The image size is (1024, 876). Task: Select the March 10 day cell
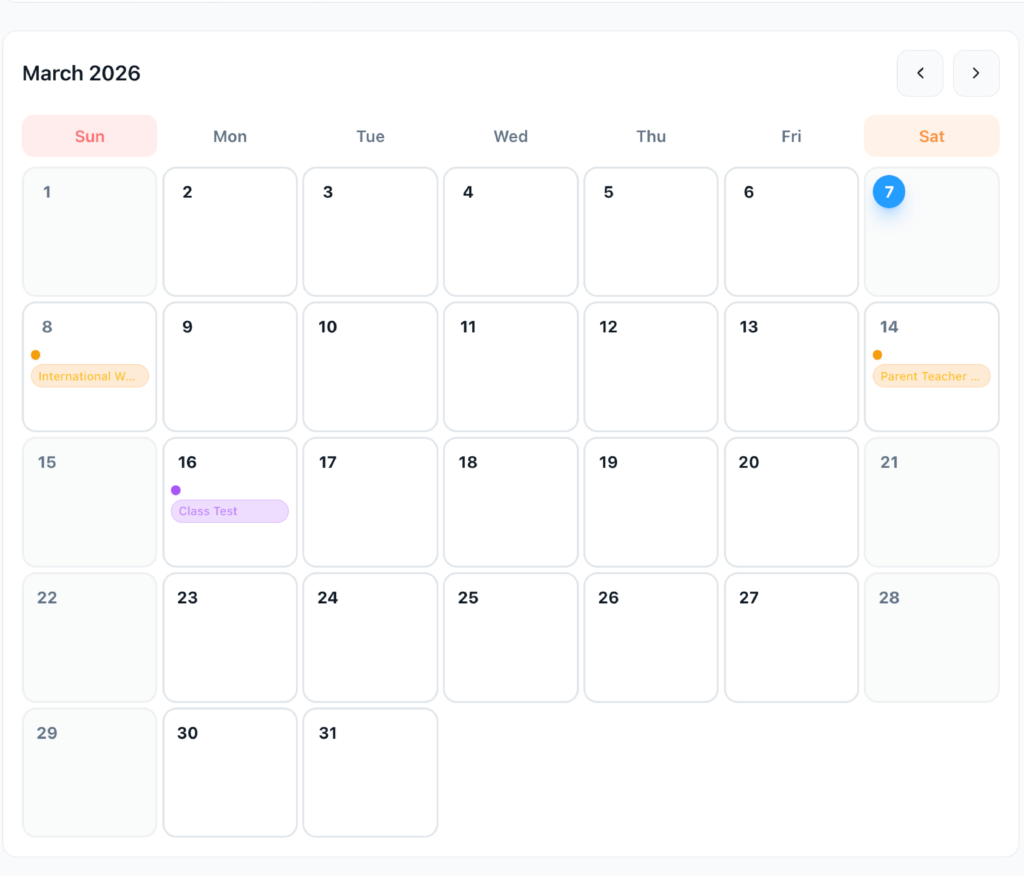click(x=370, y=367)
